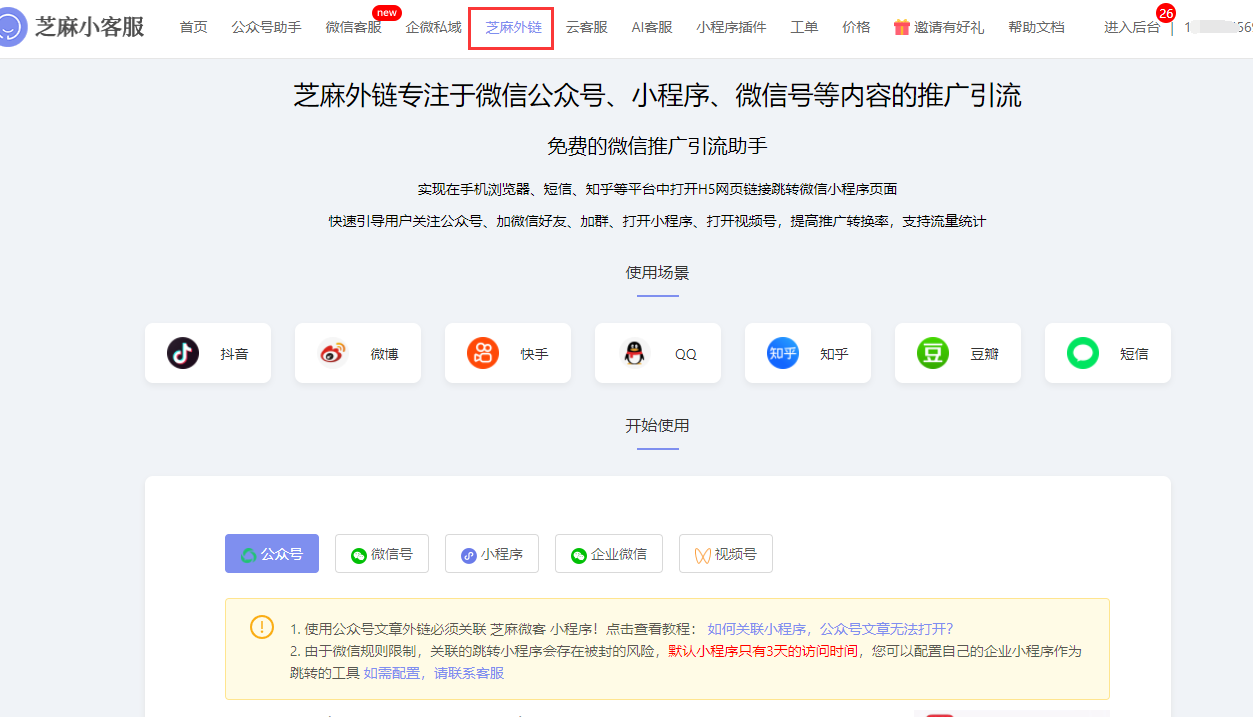Viewport: 1253px width, 717px height.
Task: Click the 知乎 Zhihu icon
Action: 783,353
